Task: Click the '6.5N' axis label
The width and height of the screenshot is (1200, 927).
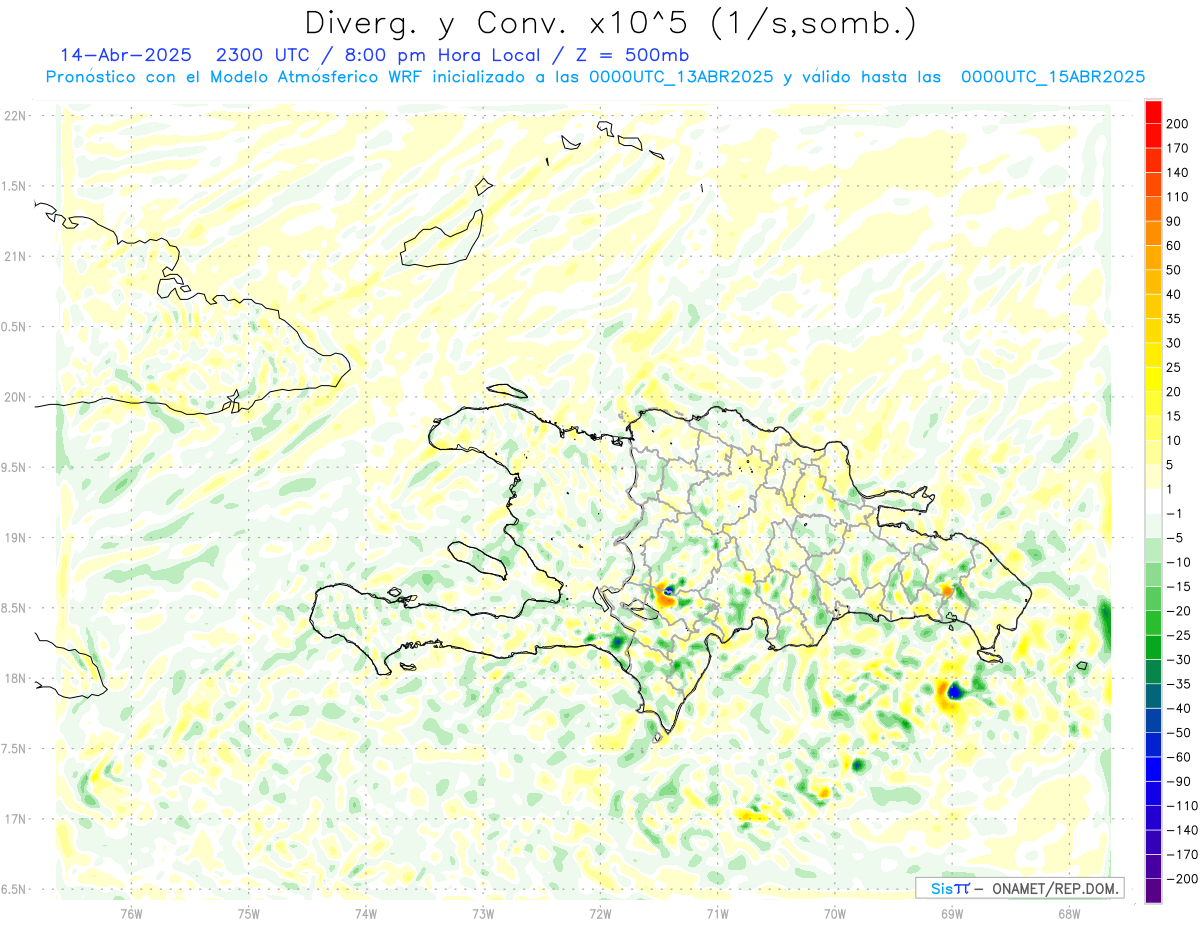Action: [14, 889]
